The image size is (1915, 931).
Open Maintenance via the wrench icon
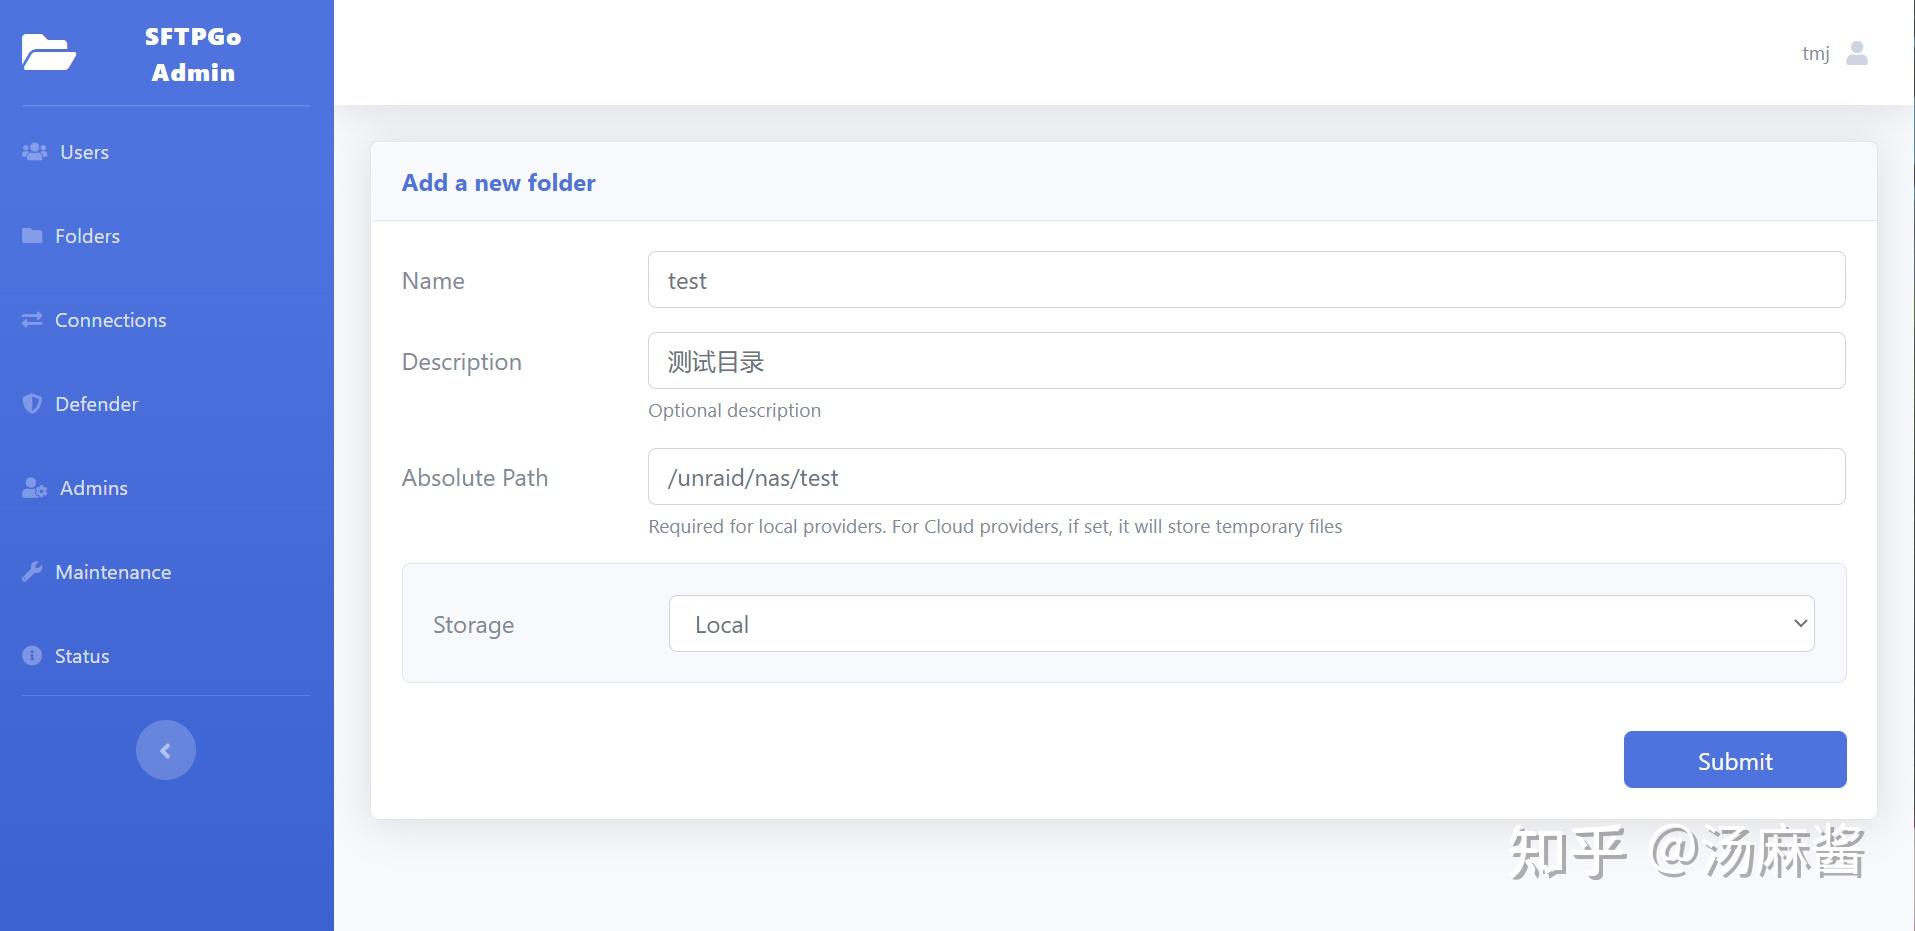pos(31,571)
